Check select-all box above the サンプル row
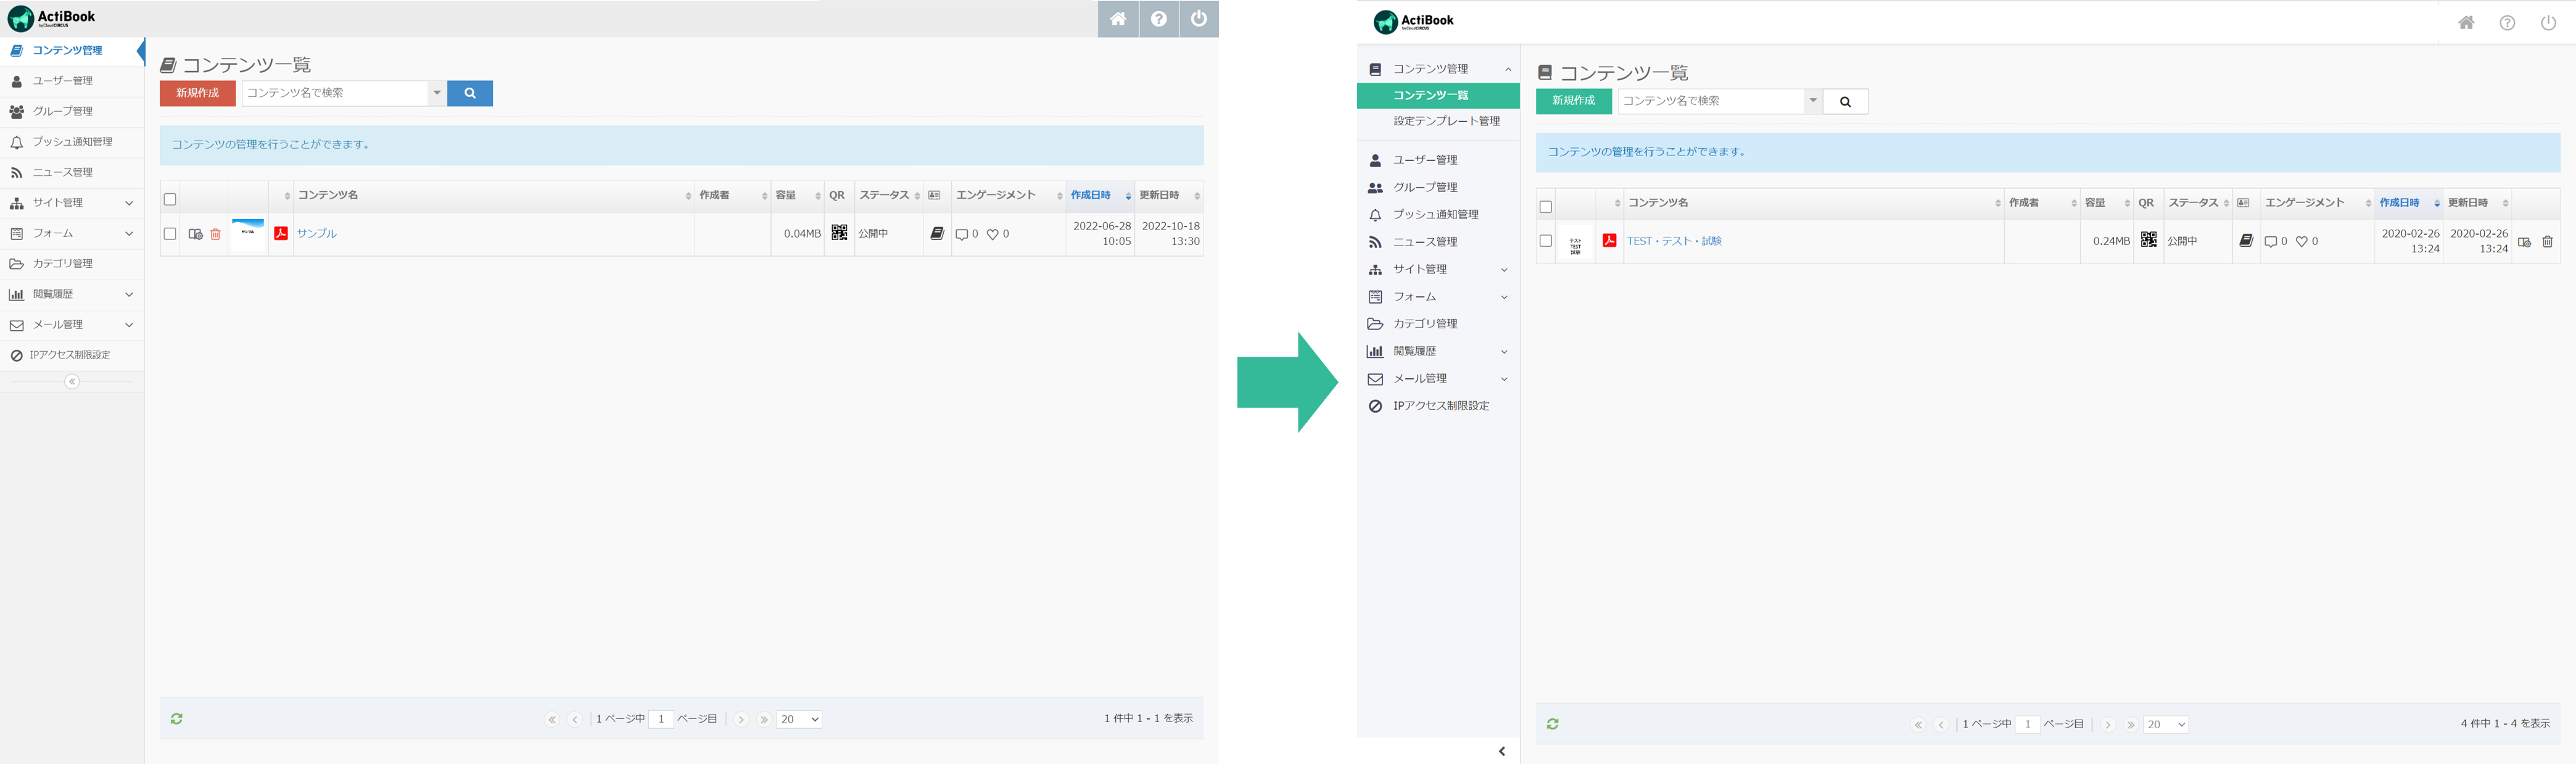This screenshot has width=2576, height=764. coord(170,199)
